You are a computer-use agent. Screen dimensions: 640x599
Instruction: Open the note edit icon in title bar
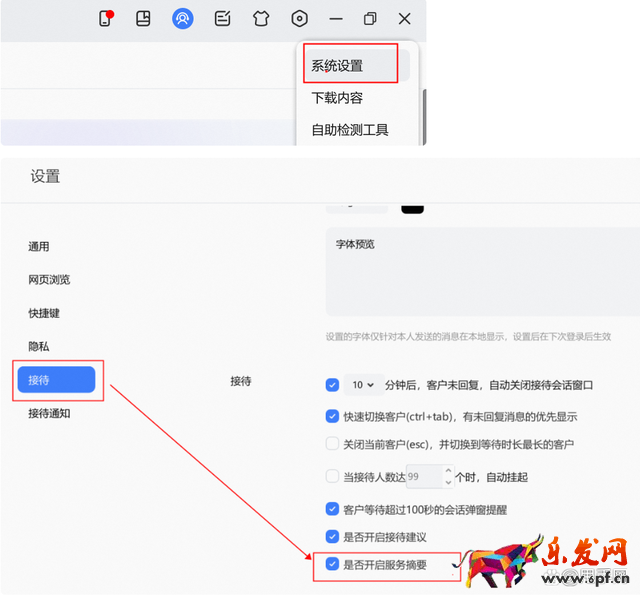point(223,18)
